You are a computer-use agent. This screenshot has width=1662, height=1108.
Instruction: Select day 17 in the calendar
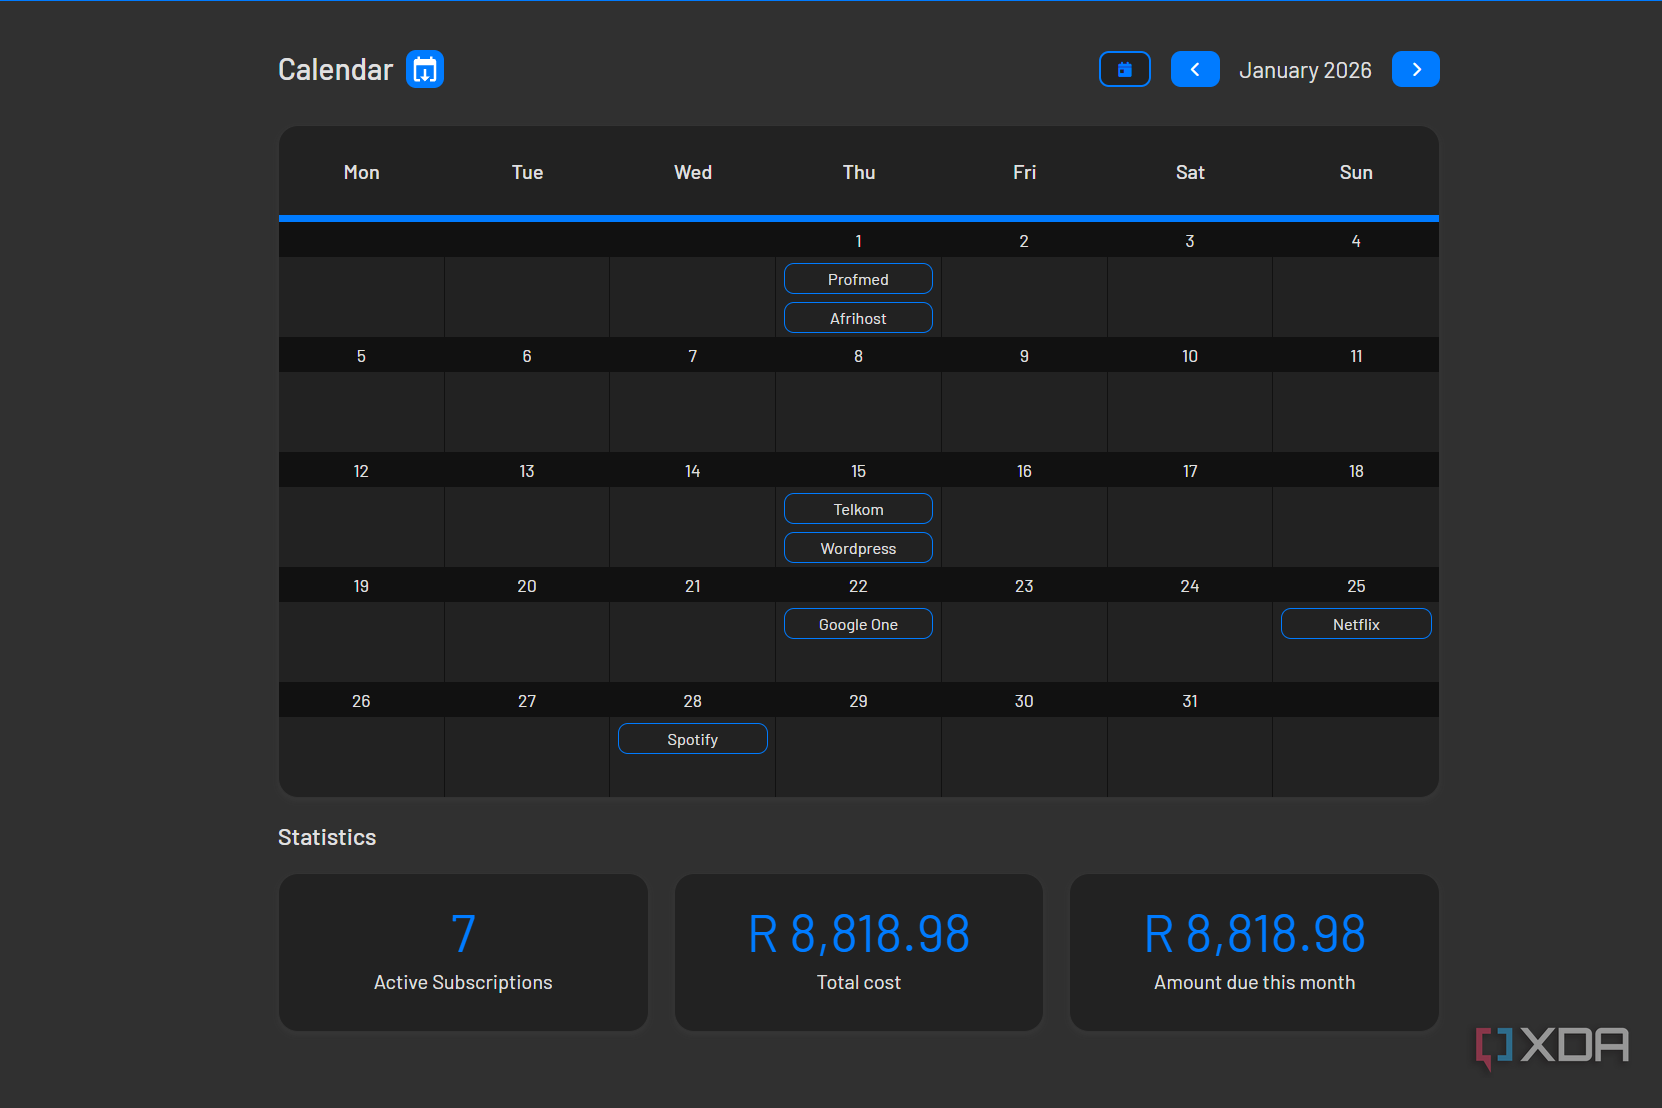pos(1190,471)
